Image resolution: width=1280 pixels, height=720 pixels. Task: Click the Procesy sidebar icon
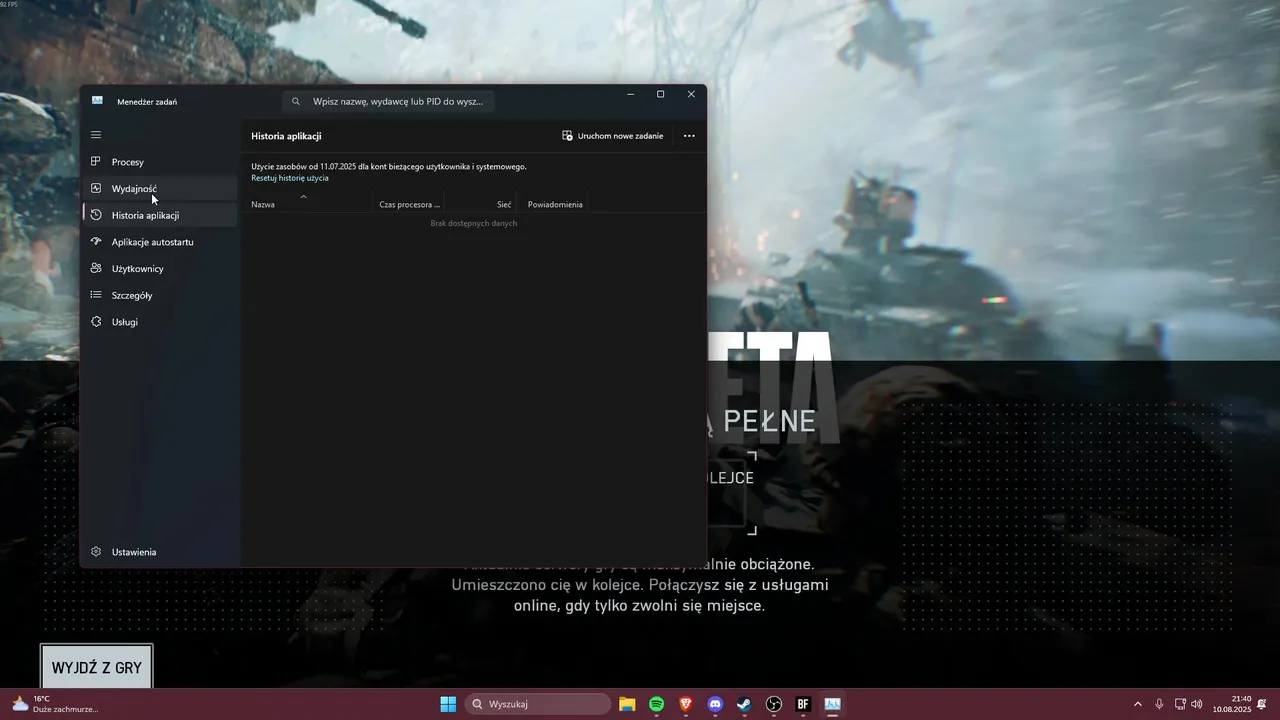click(96, 162)
